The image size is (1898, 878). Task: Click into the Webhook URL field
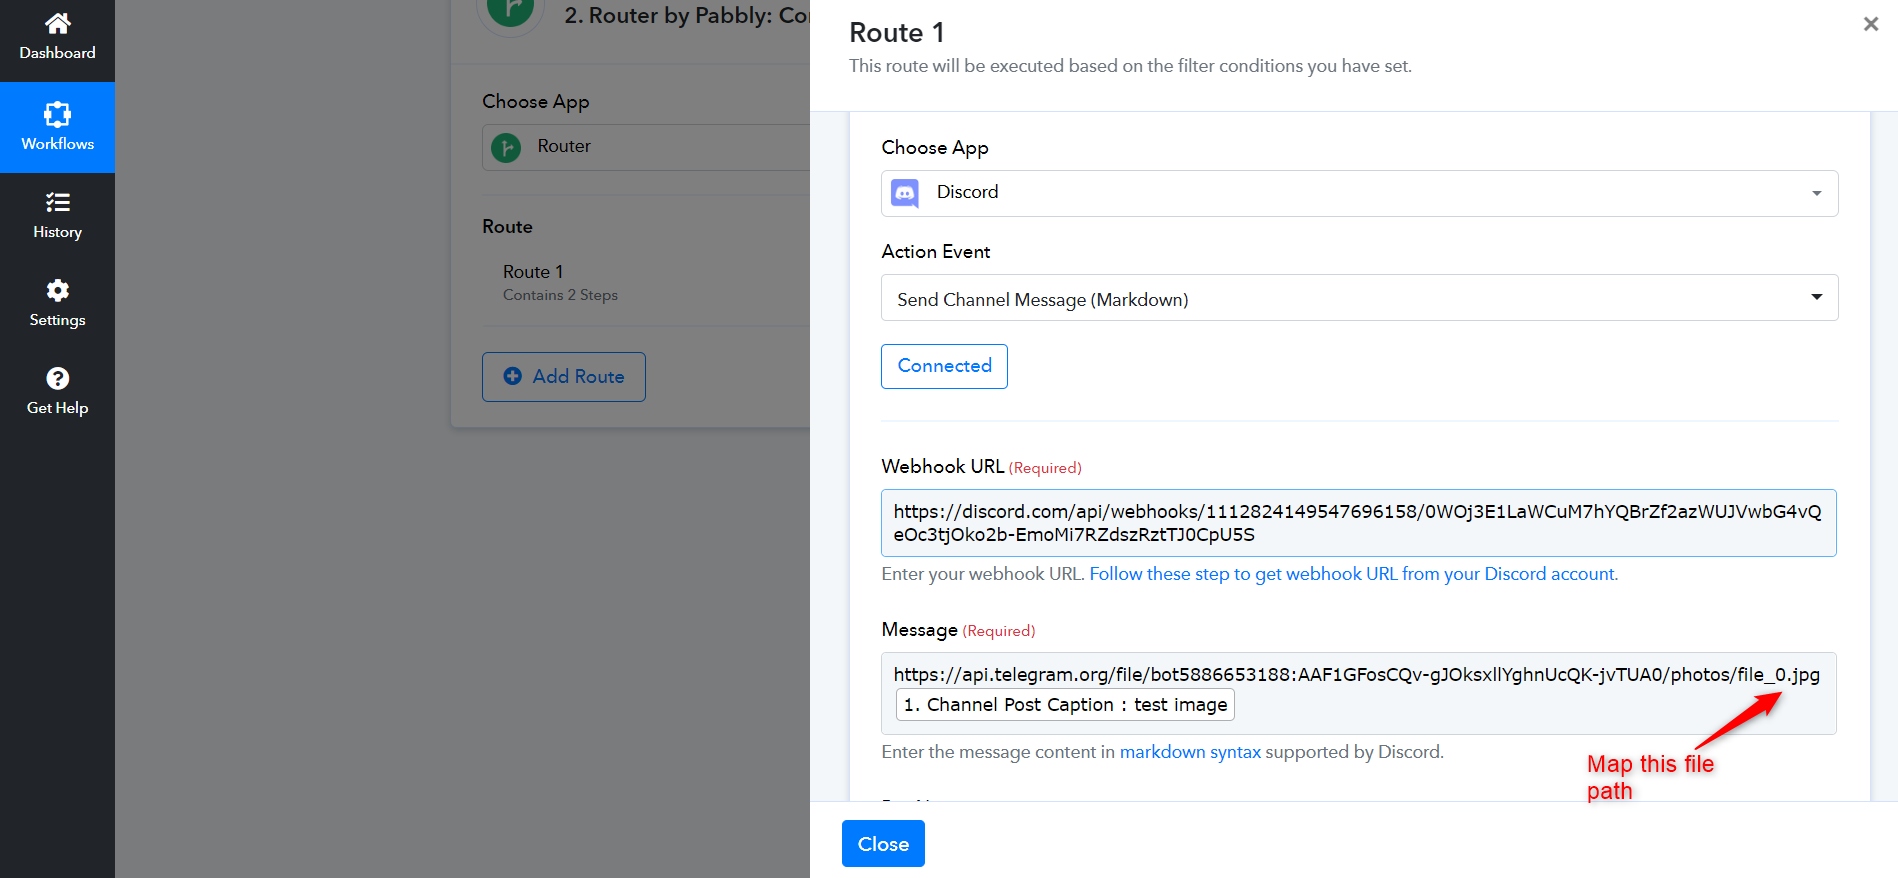click(1359, 523)
